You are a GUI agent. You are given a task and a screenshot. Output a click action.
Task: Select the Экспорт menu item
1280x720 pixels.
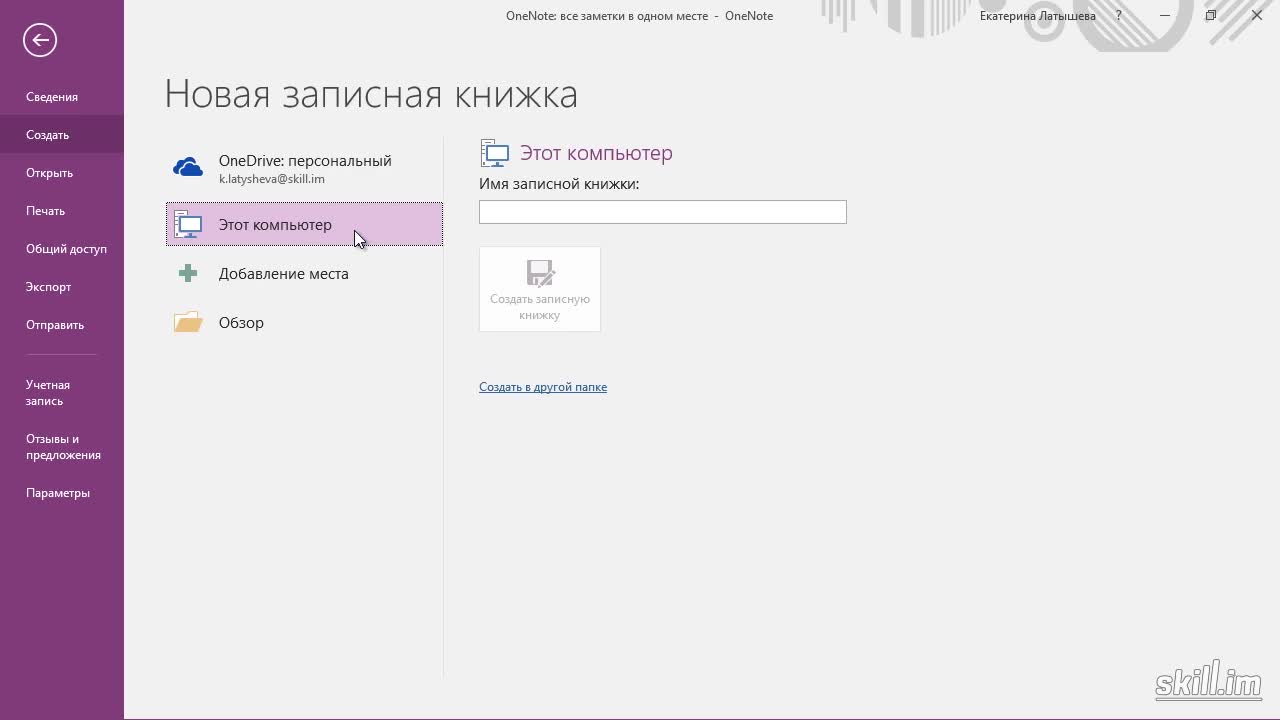coord(62,287)
